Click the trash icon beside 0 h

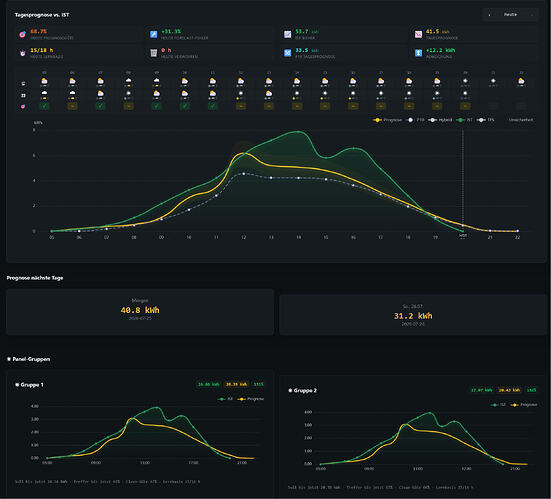point(154,53)
